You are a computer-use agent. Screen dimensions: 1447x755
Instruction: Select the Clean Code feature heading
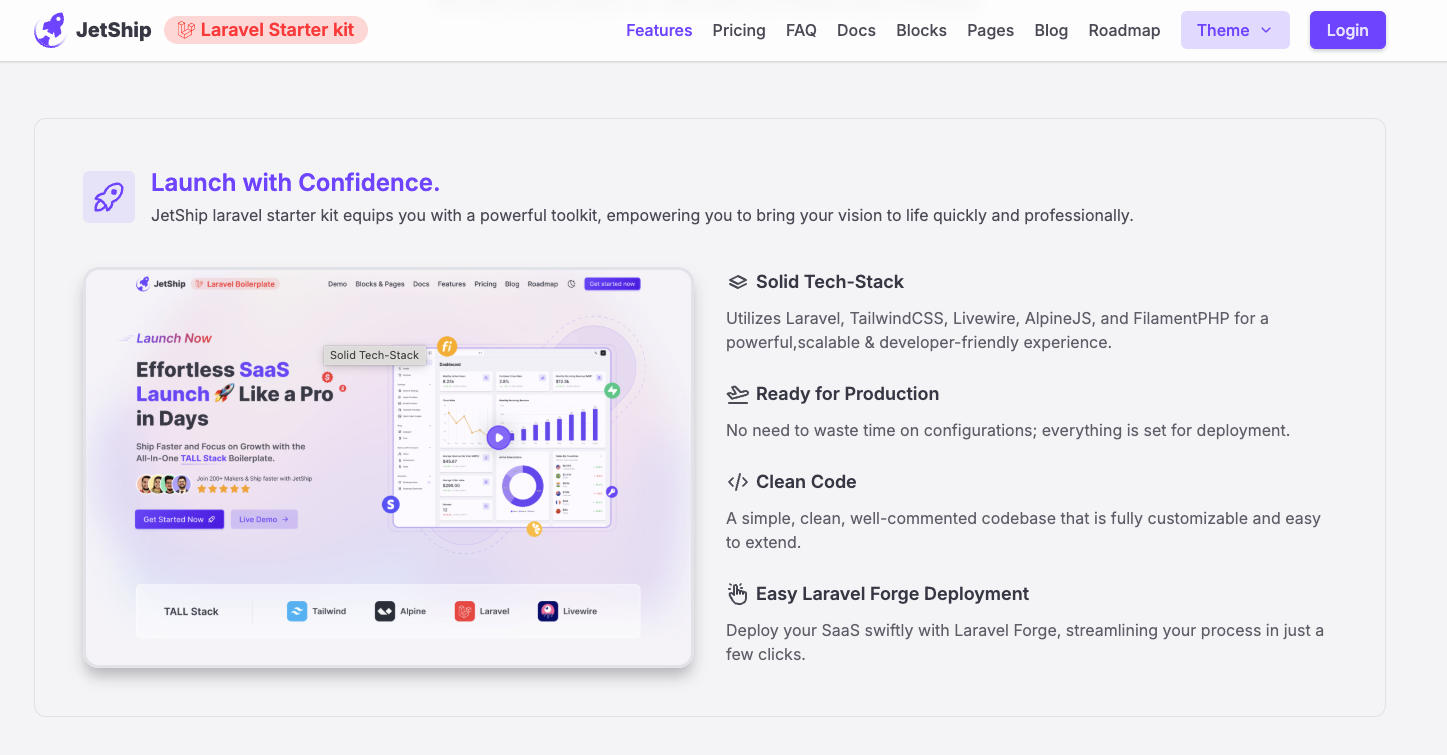806,482
